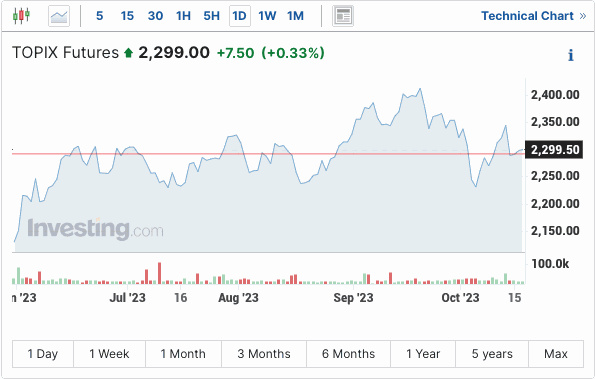Select the 1W interval
This screenshot has width=595, height=379.
pyautogui.click(x=267, y=16)
